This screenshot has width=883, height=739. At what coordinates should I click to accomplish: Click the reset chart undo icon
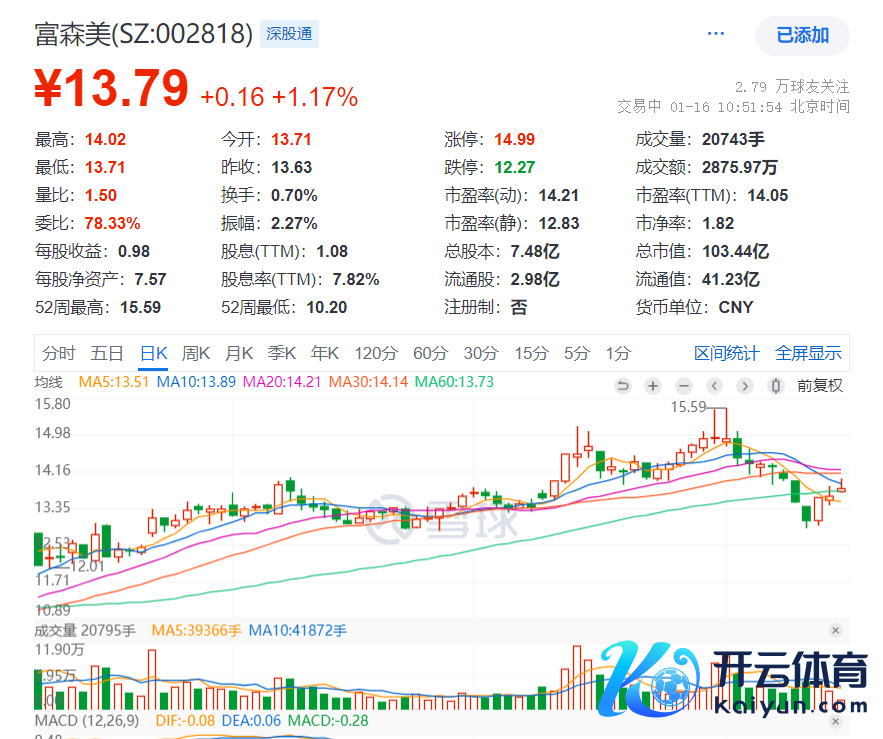click(x=622, y=385)
